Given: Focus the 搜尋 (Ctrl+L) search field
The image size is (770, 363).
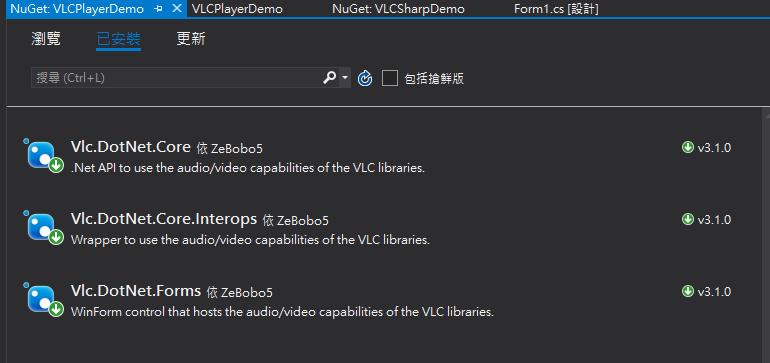Looking at the screenshot, I should tap(177, 78).
